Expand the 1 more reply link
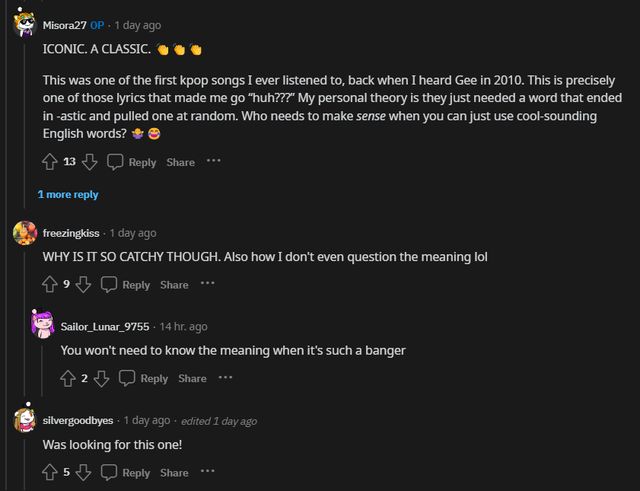This screenshot has height=491, width=640. [68, 194]
